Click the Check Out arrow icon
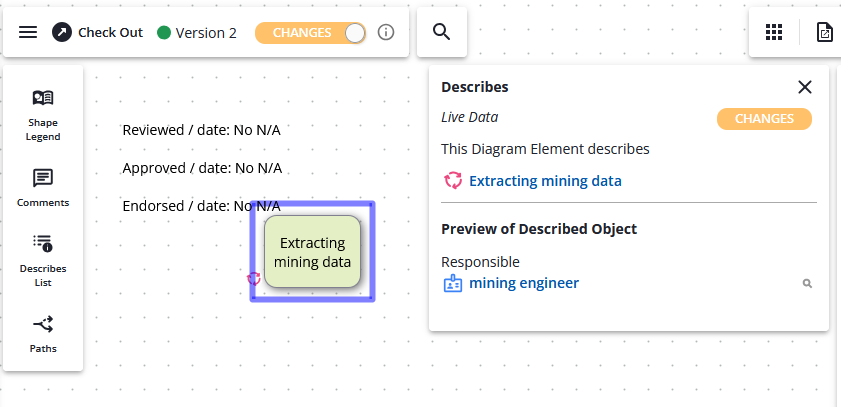 (62, 32)
